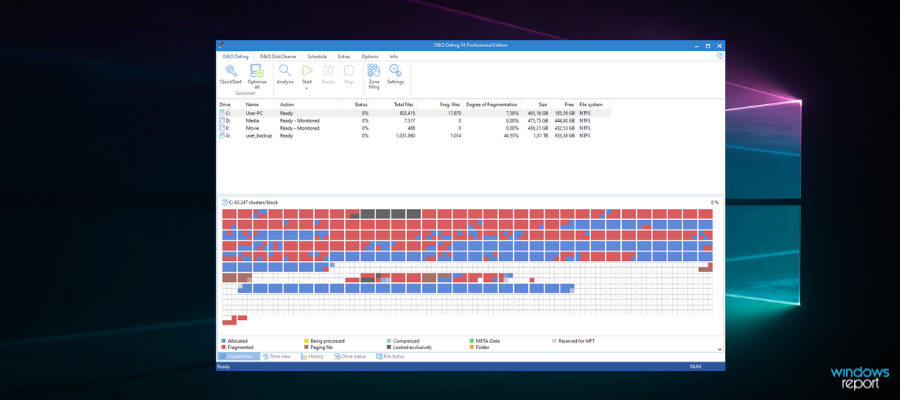The width and height of the screenshot is (900, 400).
Task: Click drive icon for G: row
Action: pos(222,135)
